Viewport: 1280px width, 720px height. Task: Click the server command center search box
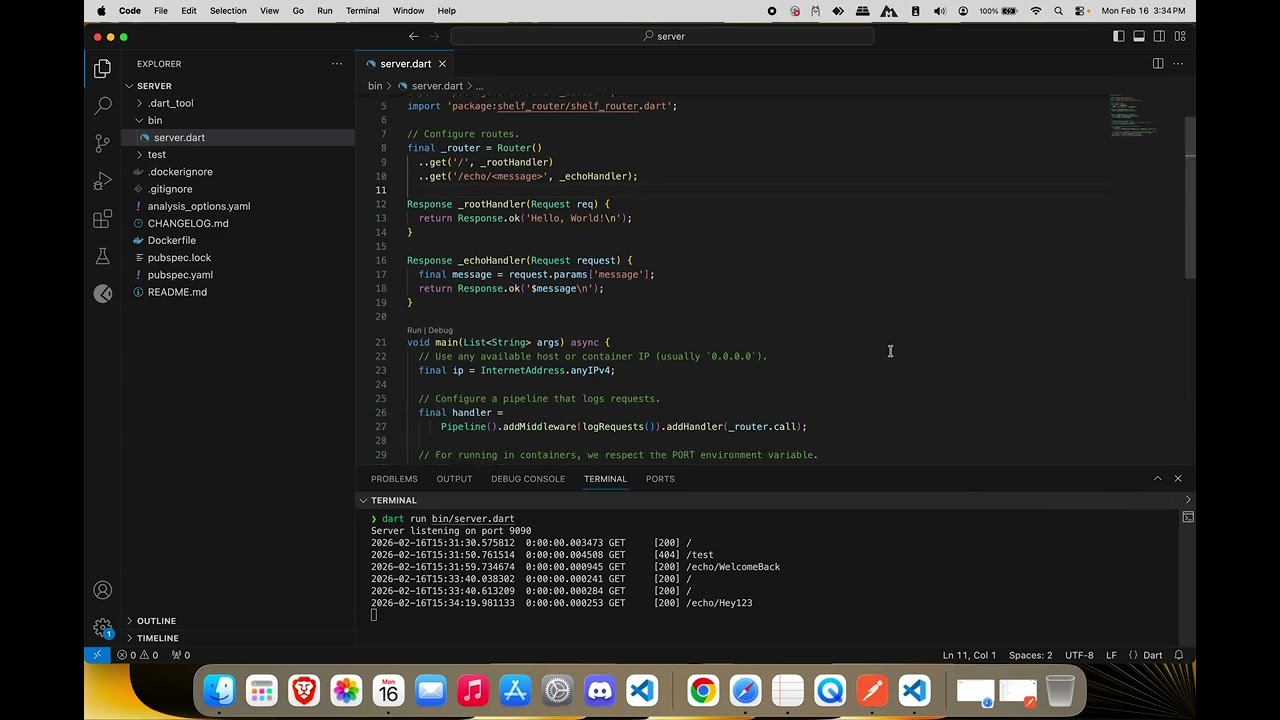[x=662, y=36]
